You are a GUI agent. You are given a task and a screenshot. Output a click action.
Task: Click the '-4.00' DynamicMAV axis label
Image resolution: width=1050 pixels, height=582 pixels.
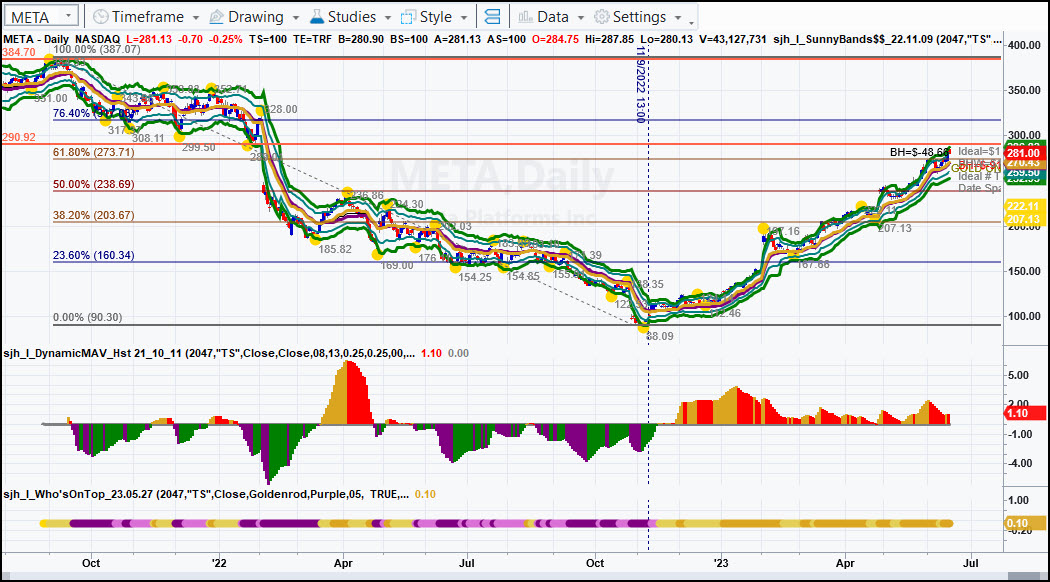1018,463
